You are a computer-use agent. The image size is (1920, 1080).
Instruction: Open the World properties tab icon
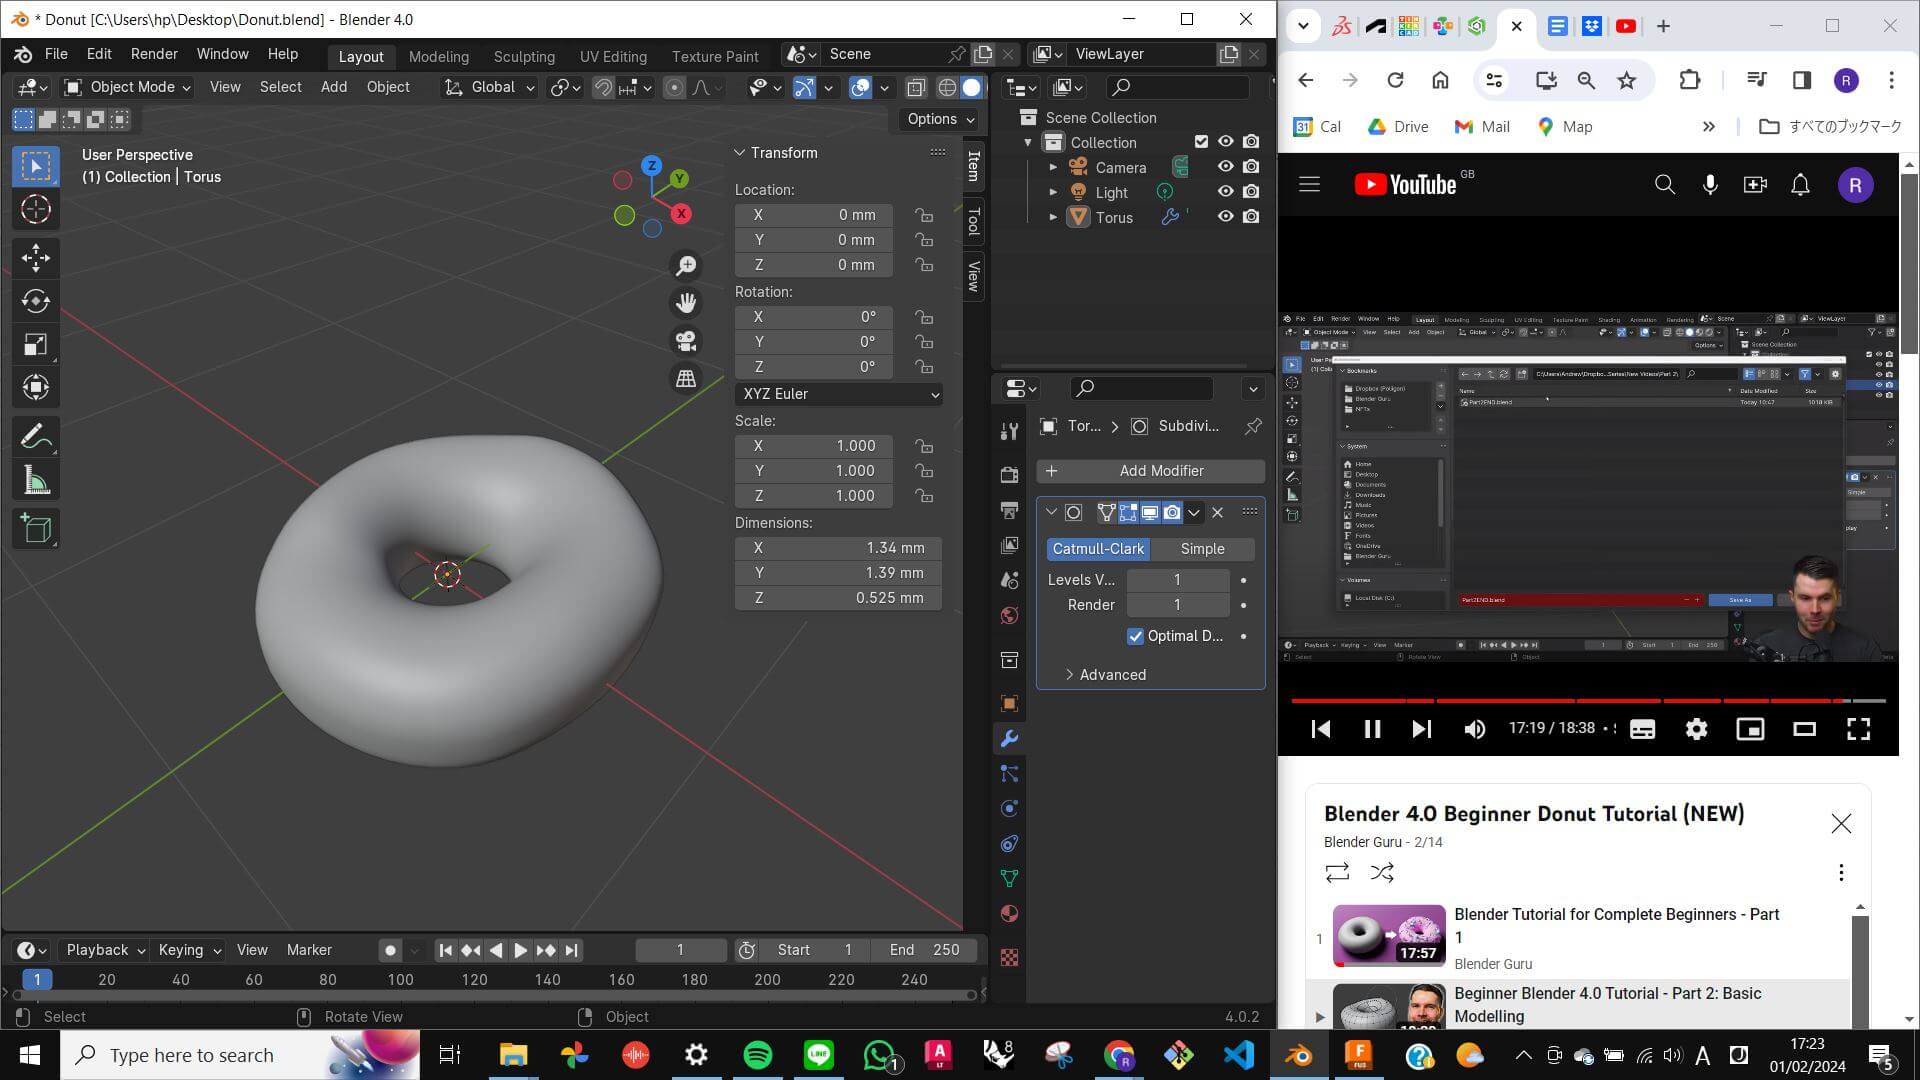1009,615
